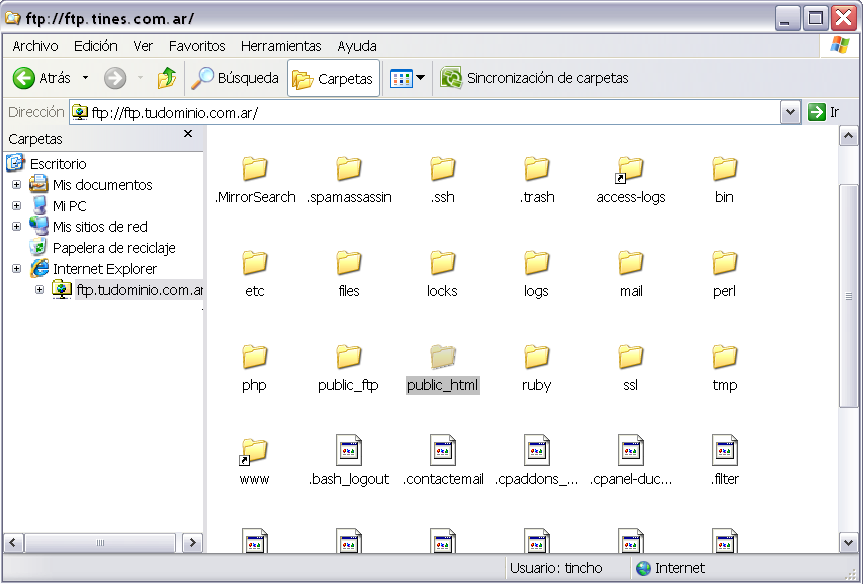The image size is (863, 584).
Task: Select the etc folder
Action: pos(255,274)
